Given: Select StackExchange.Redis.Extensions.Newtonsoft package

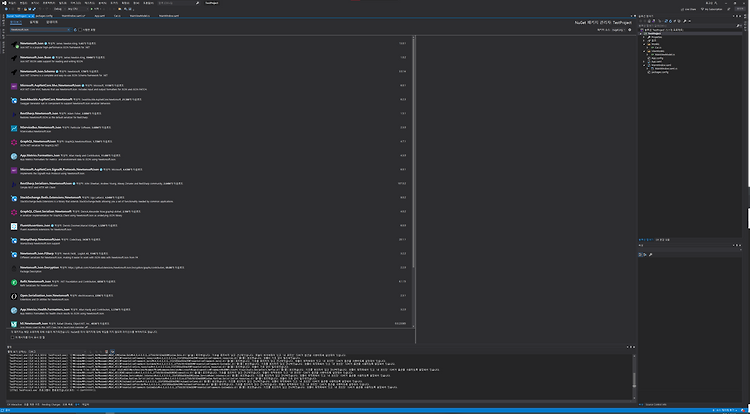Looking at the screenshot, I should [210, 199].
